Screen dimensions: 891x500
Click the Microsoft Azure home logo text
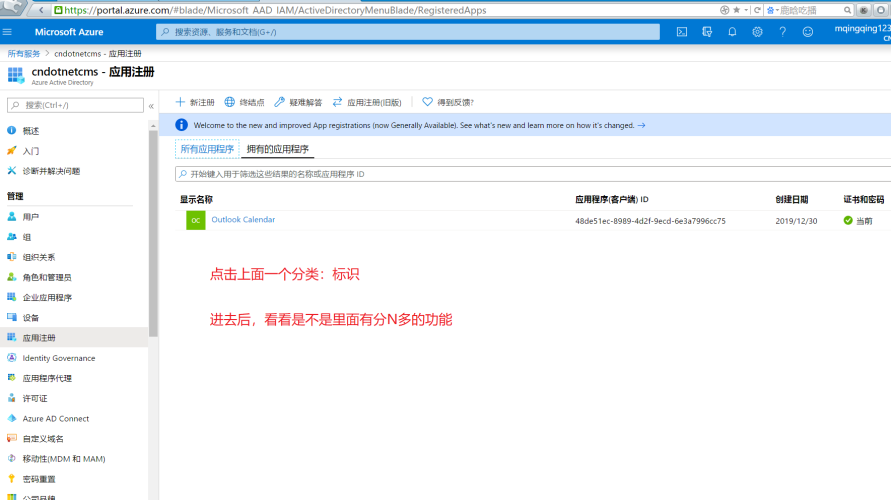click(69, 32)
